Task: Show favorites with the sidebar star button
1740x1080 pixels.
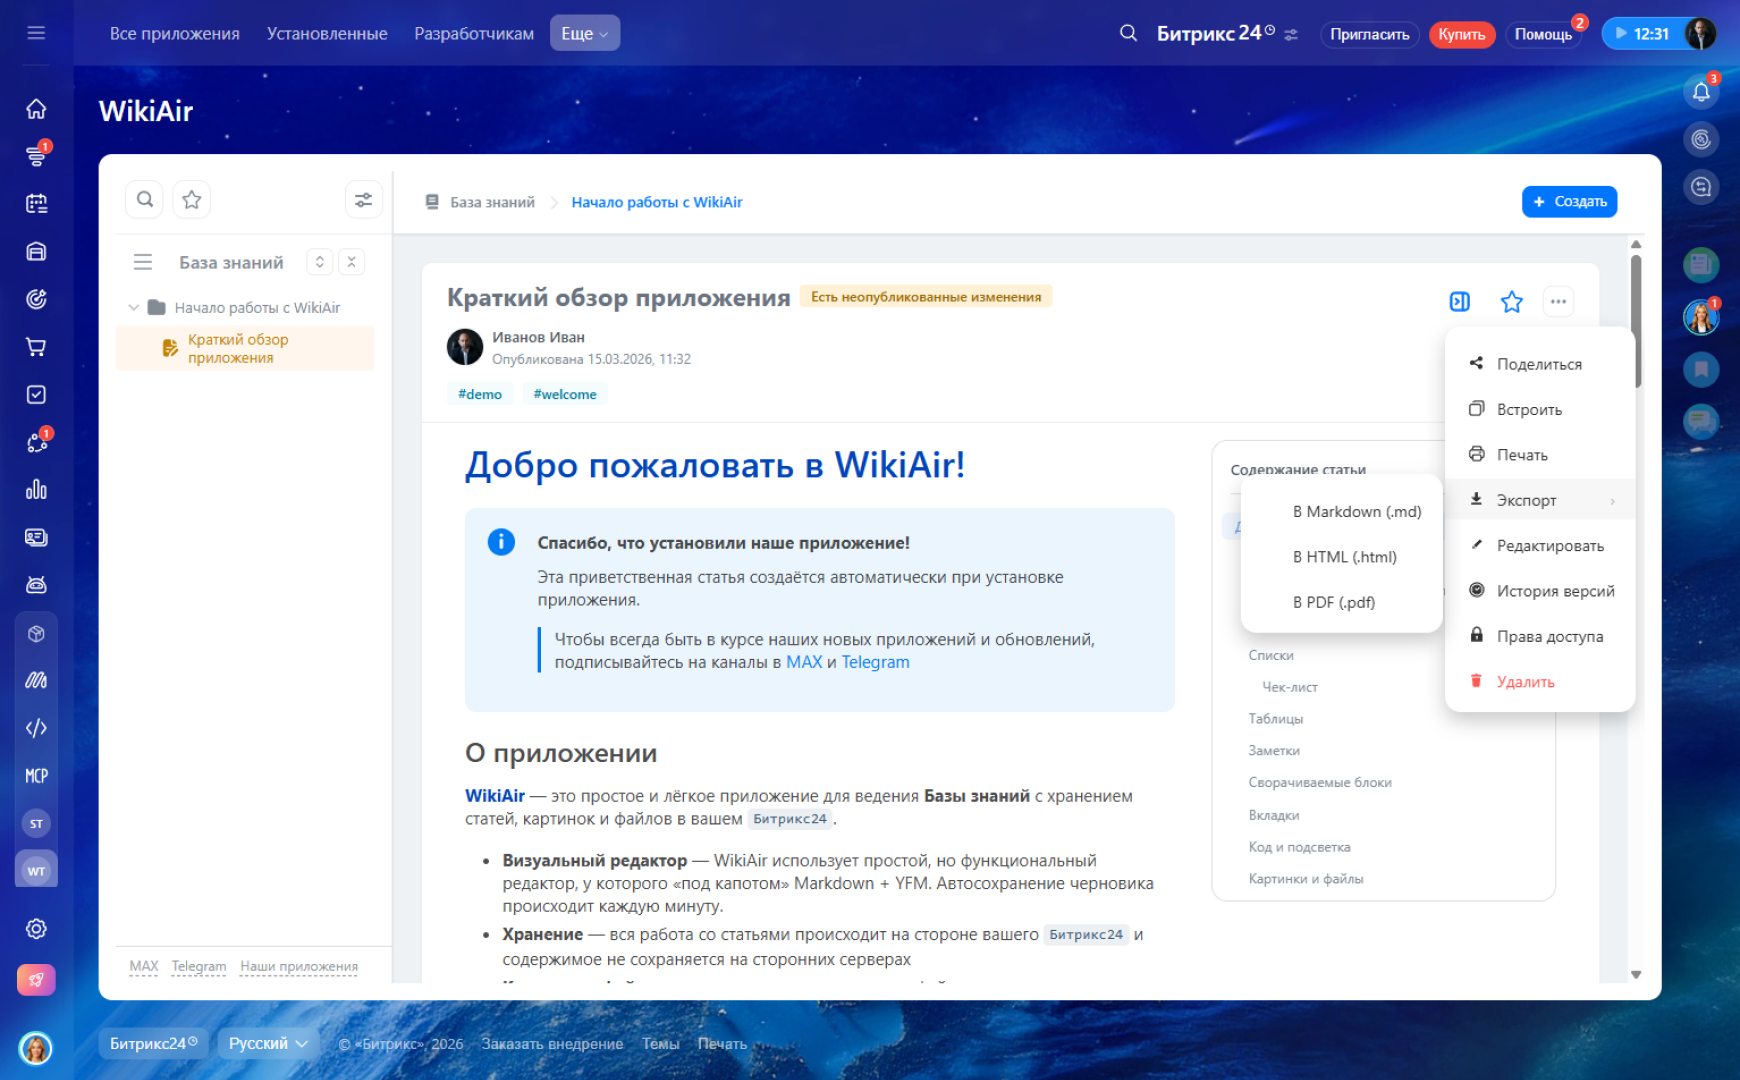Action: click(192, 200)
